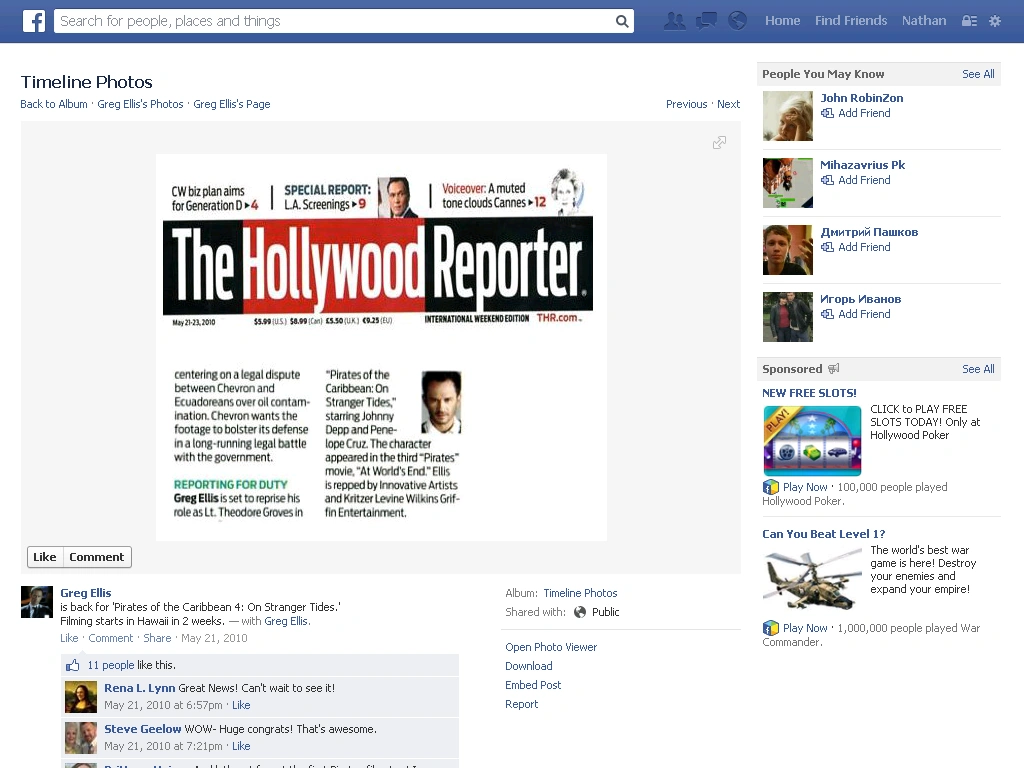Viewport: 1024px width, 768px height.
Task: Click See All for People You May Know
Action: tap(978, 74)
